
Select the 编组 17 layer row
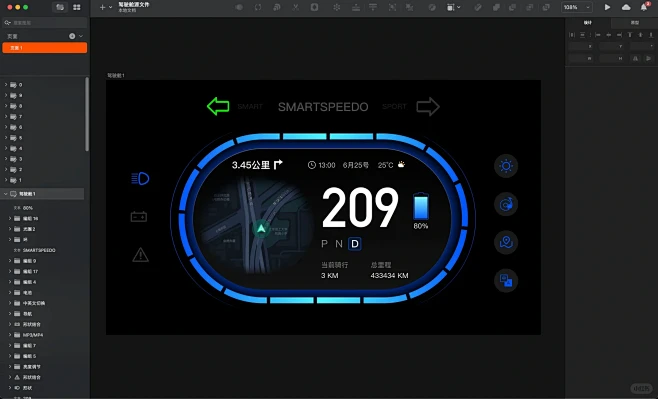tap(42, 271)
